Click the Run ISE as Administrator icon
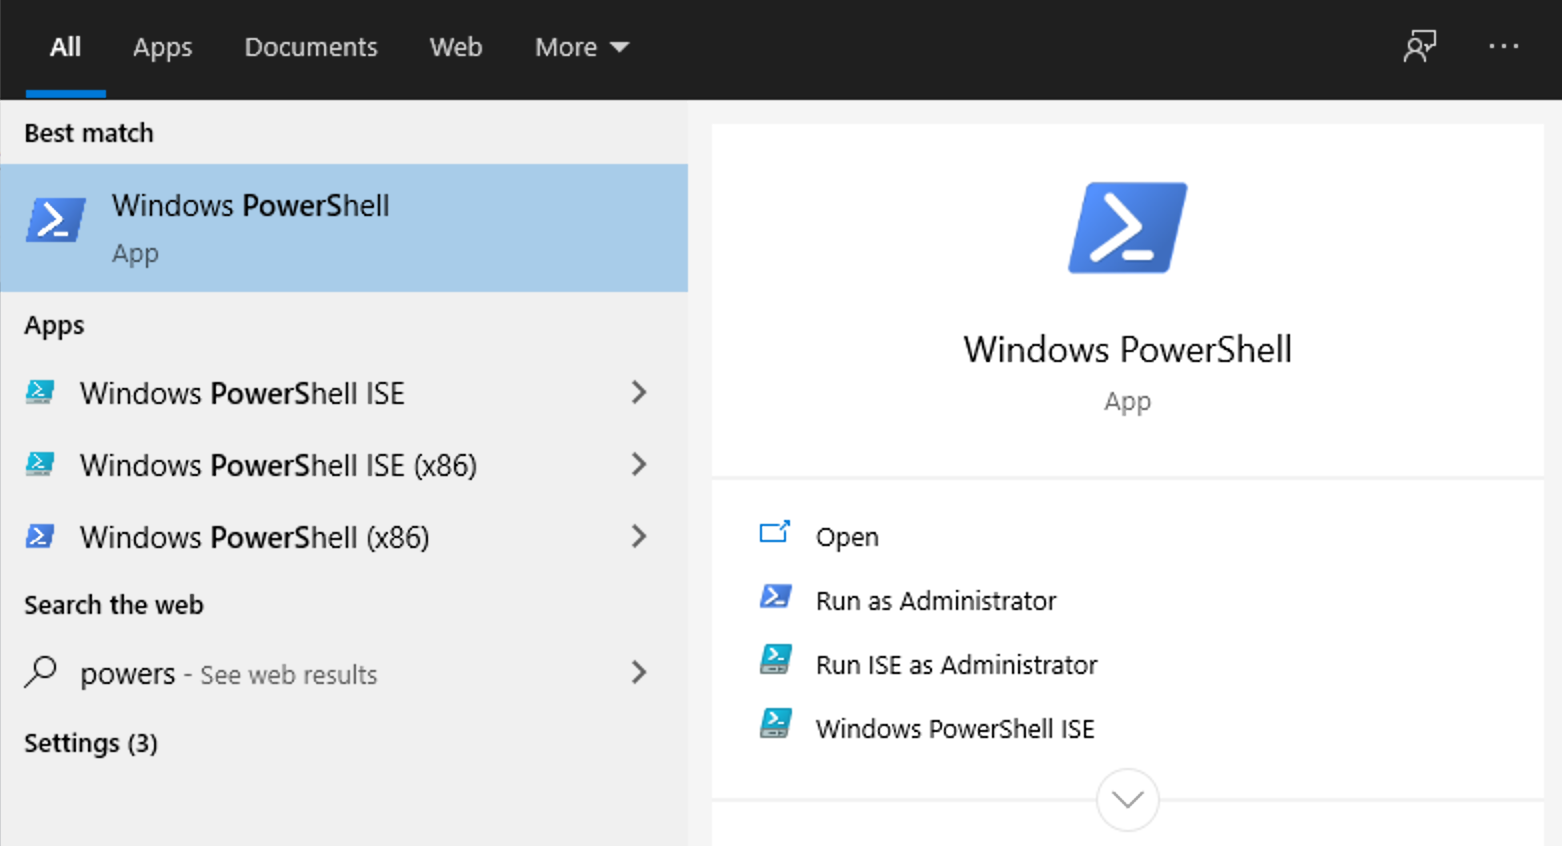Viewport: 1562px width, 846px height. tap(775, 659)
